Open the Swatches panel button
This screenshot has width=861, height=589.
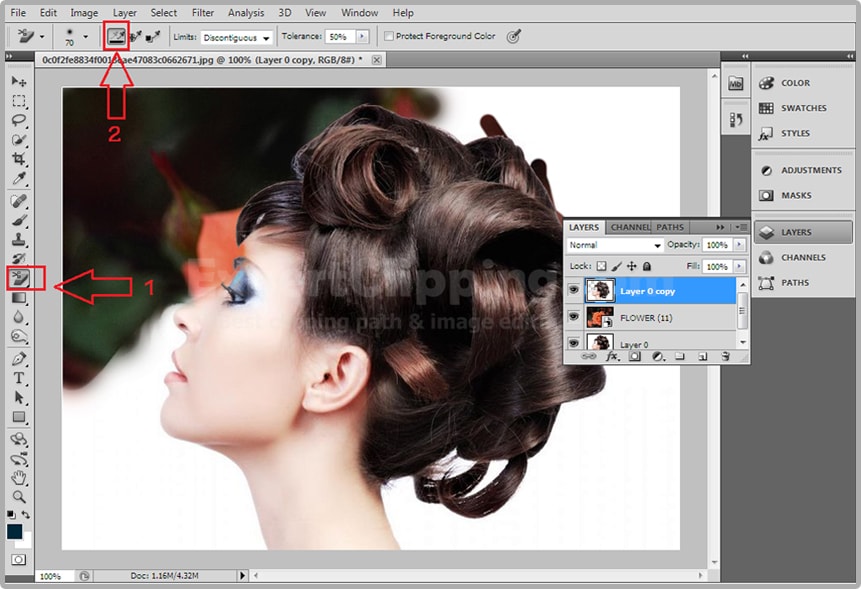pyautogui.click(x=802, y=108)
